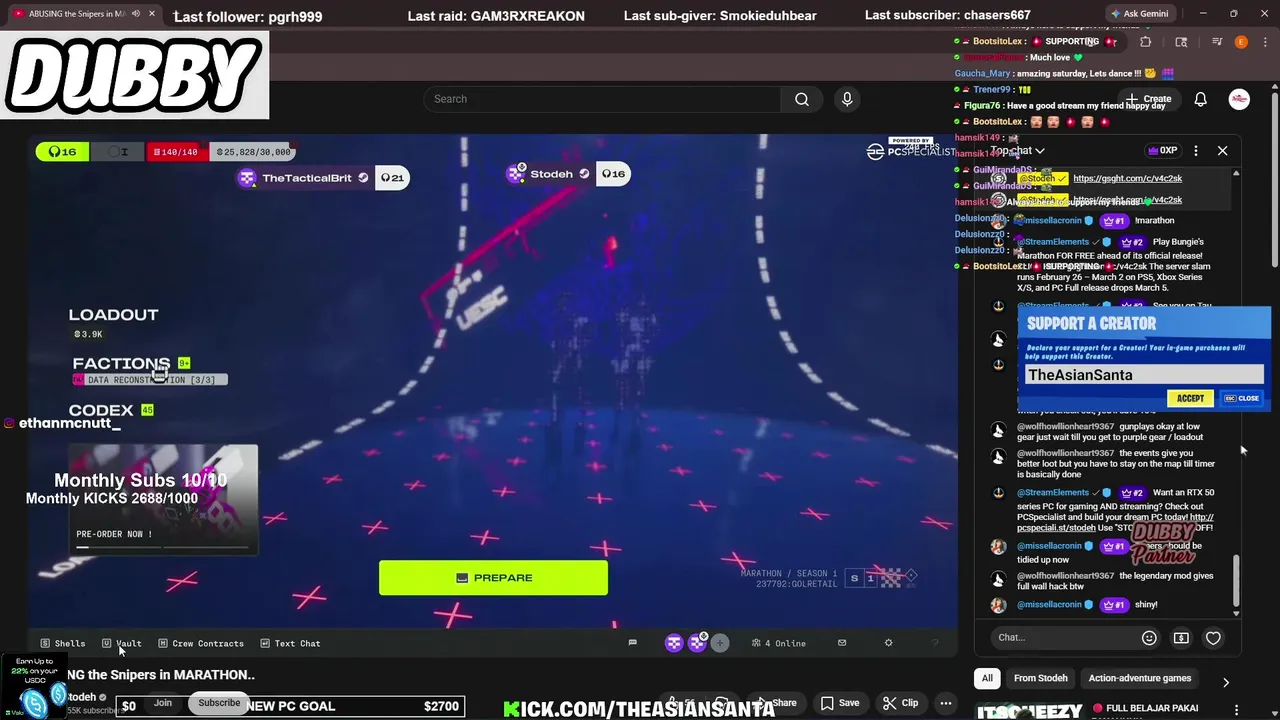Click ACCEPT in Support a Creator popup

[1190, 398]
